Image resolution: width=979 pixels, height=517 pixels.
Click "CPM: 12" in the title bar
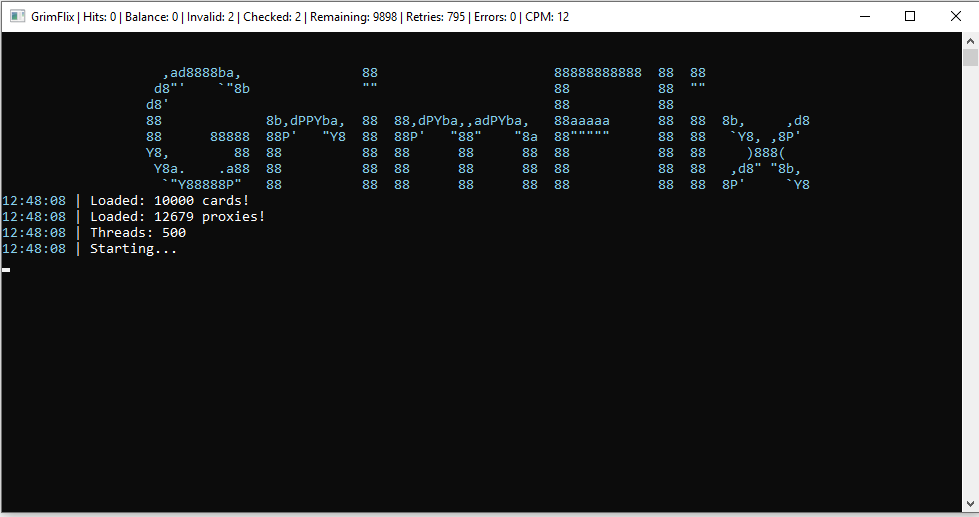click(547, 17)
